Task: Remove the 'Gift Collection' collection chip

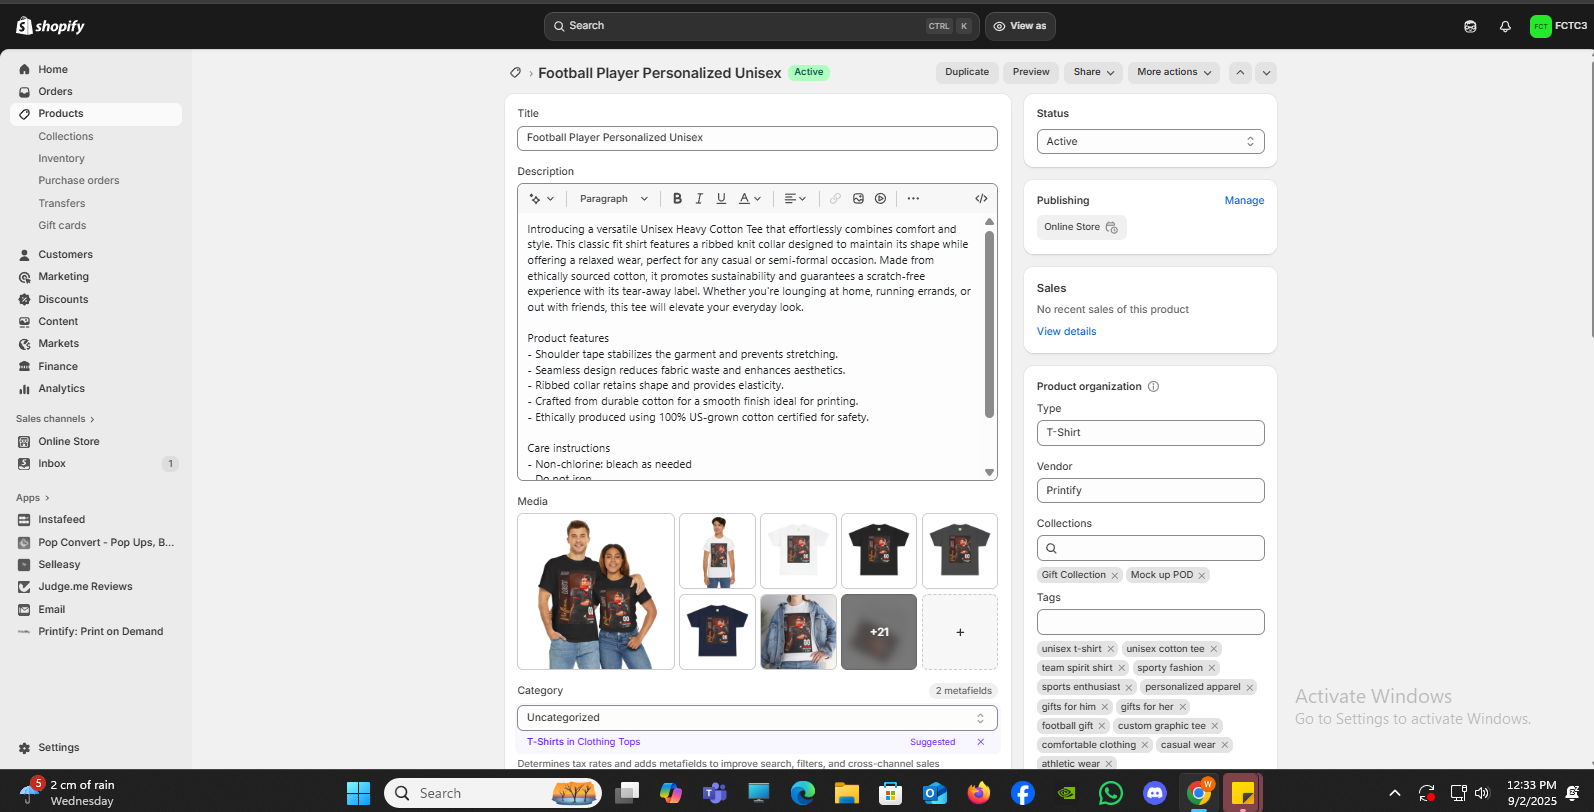Action: [x=1114, y=576]
